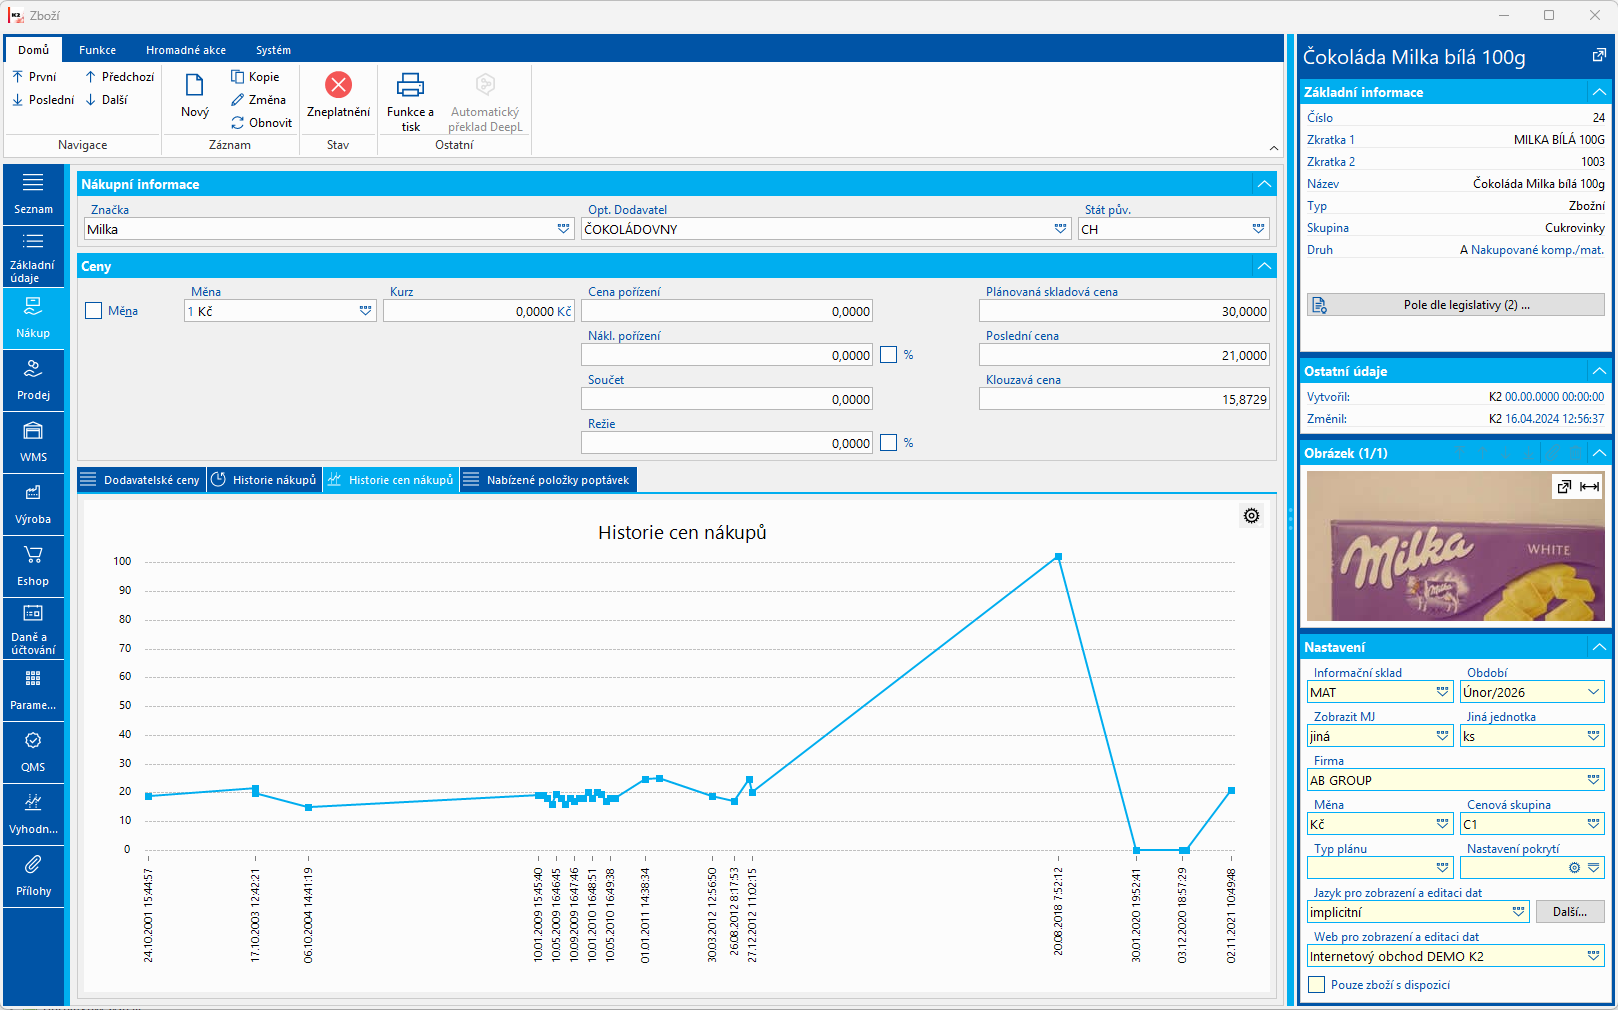Open the Výroba sidebar section
This screenshot has height=1010, width=1618.
[33, 504]
